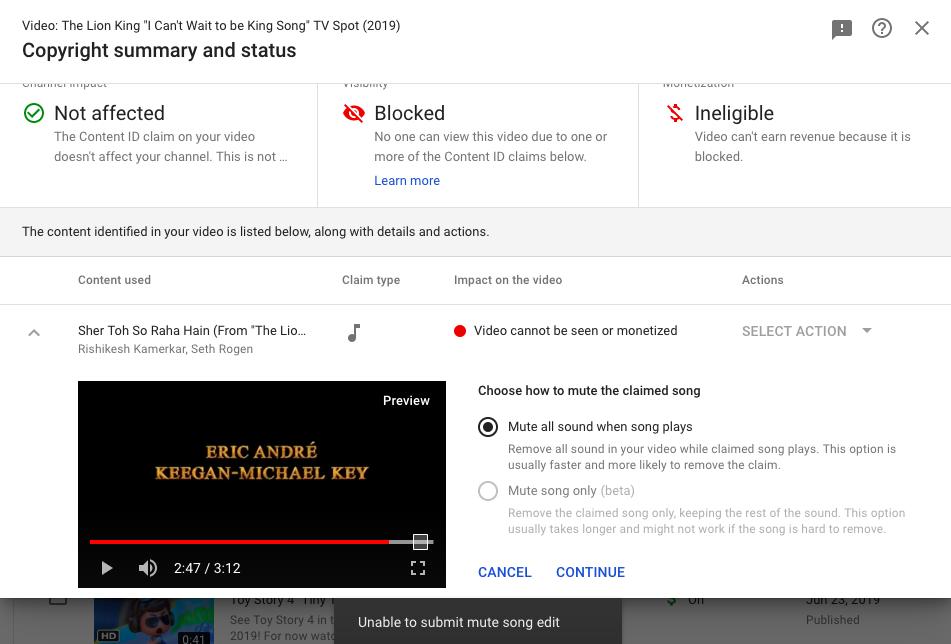Click the red Blocked eye icon
951x644 pixels.
point(354,113)
